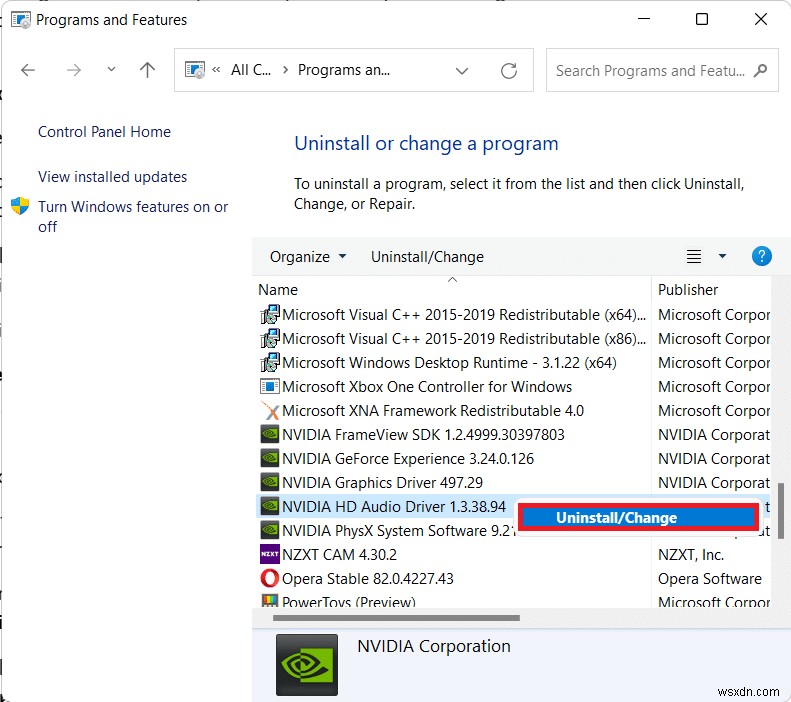
Task: Select Uninstall/Change in the context menu
Action: [x=638, y=517]
